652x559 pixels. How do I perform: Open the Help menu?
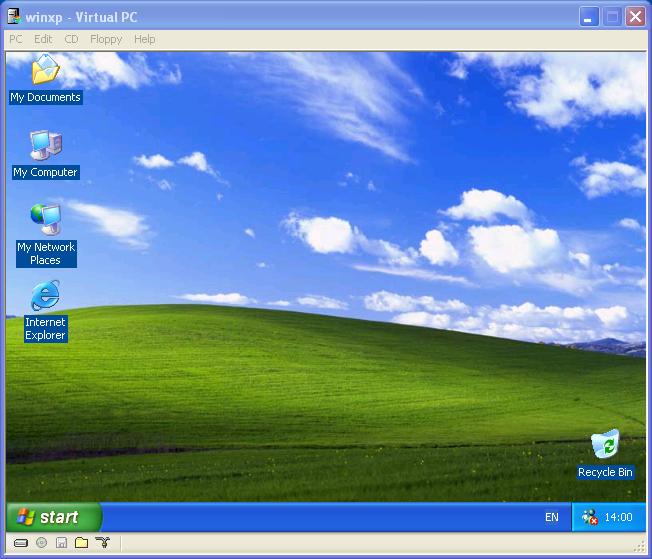pyautogui.click(x=145, y=39)
